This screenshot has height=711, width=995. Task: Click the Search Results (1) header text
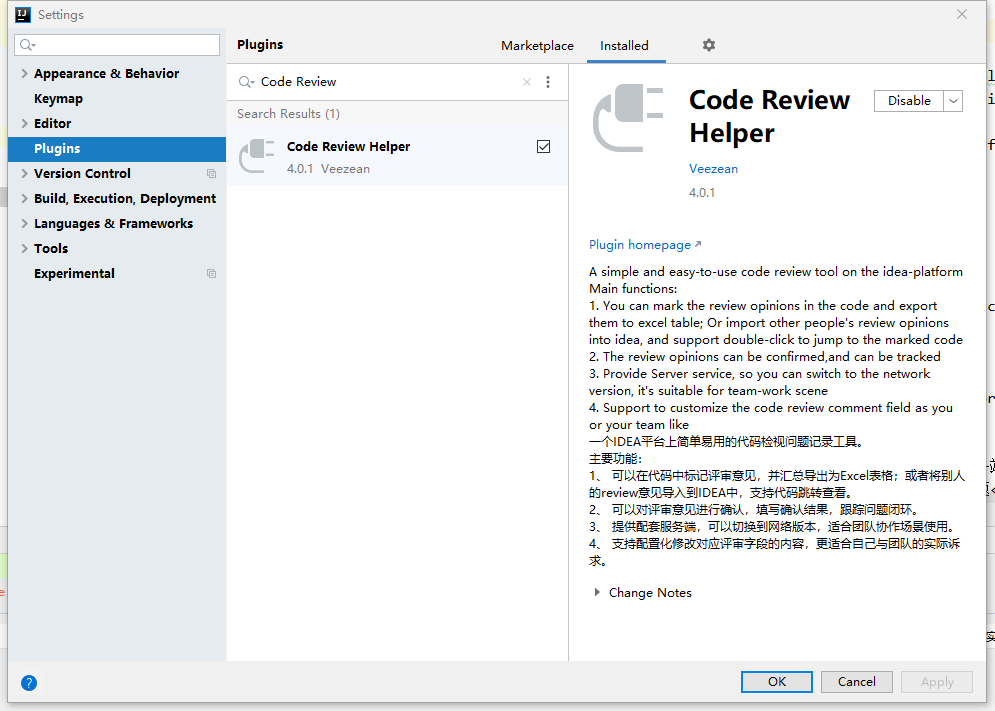(288, 114)
